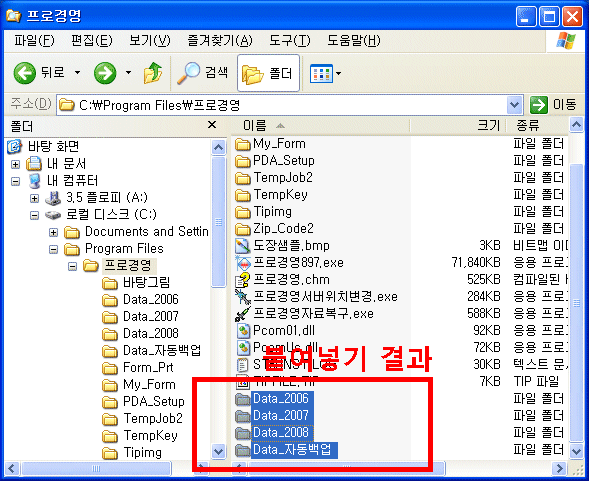Close the 폴더 pane with X
Viewport: 589px width, 481px height.
(212, 125)
